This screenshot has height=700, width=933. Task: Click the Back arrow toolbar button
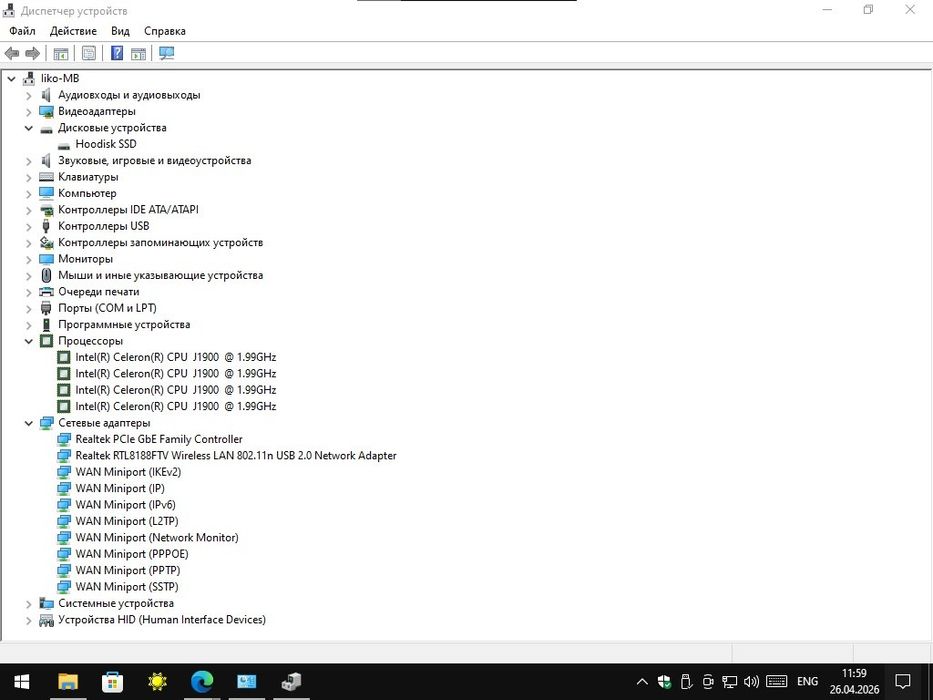pyautogui.click(x=12, y=54)
